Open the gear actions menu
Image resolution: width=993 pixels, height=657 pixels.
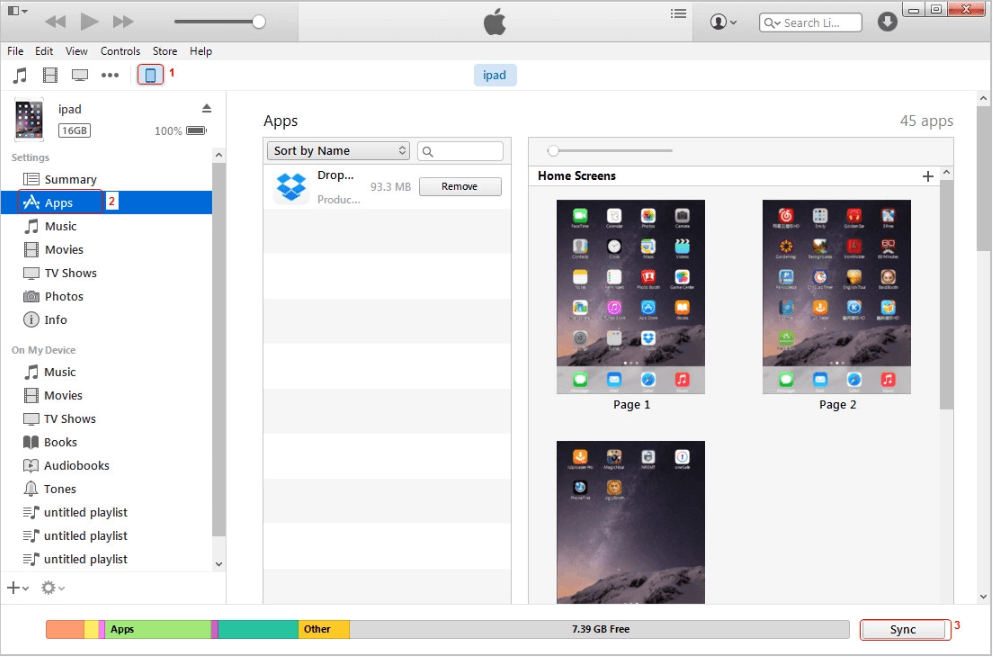(x=52, y=588)
